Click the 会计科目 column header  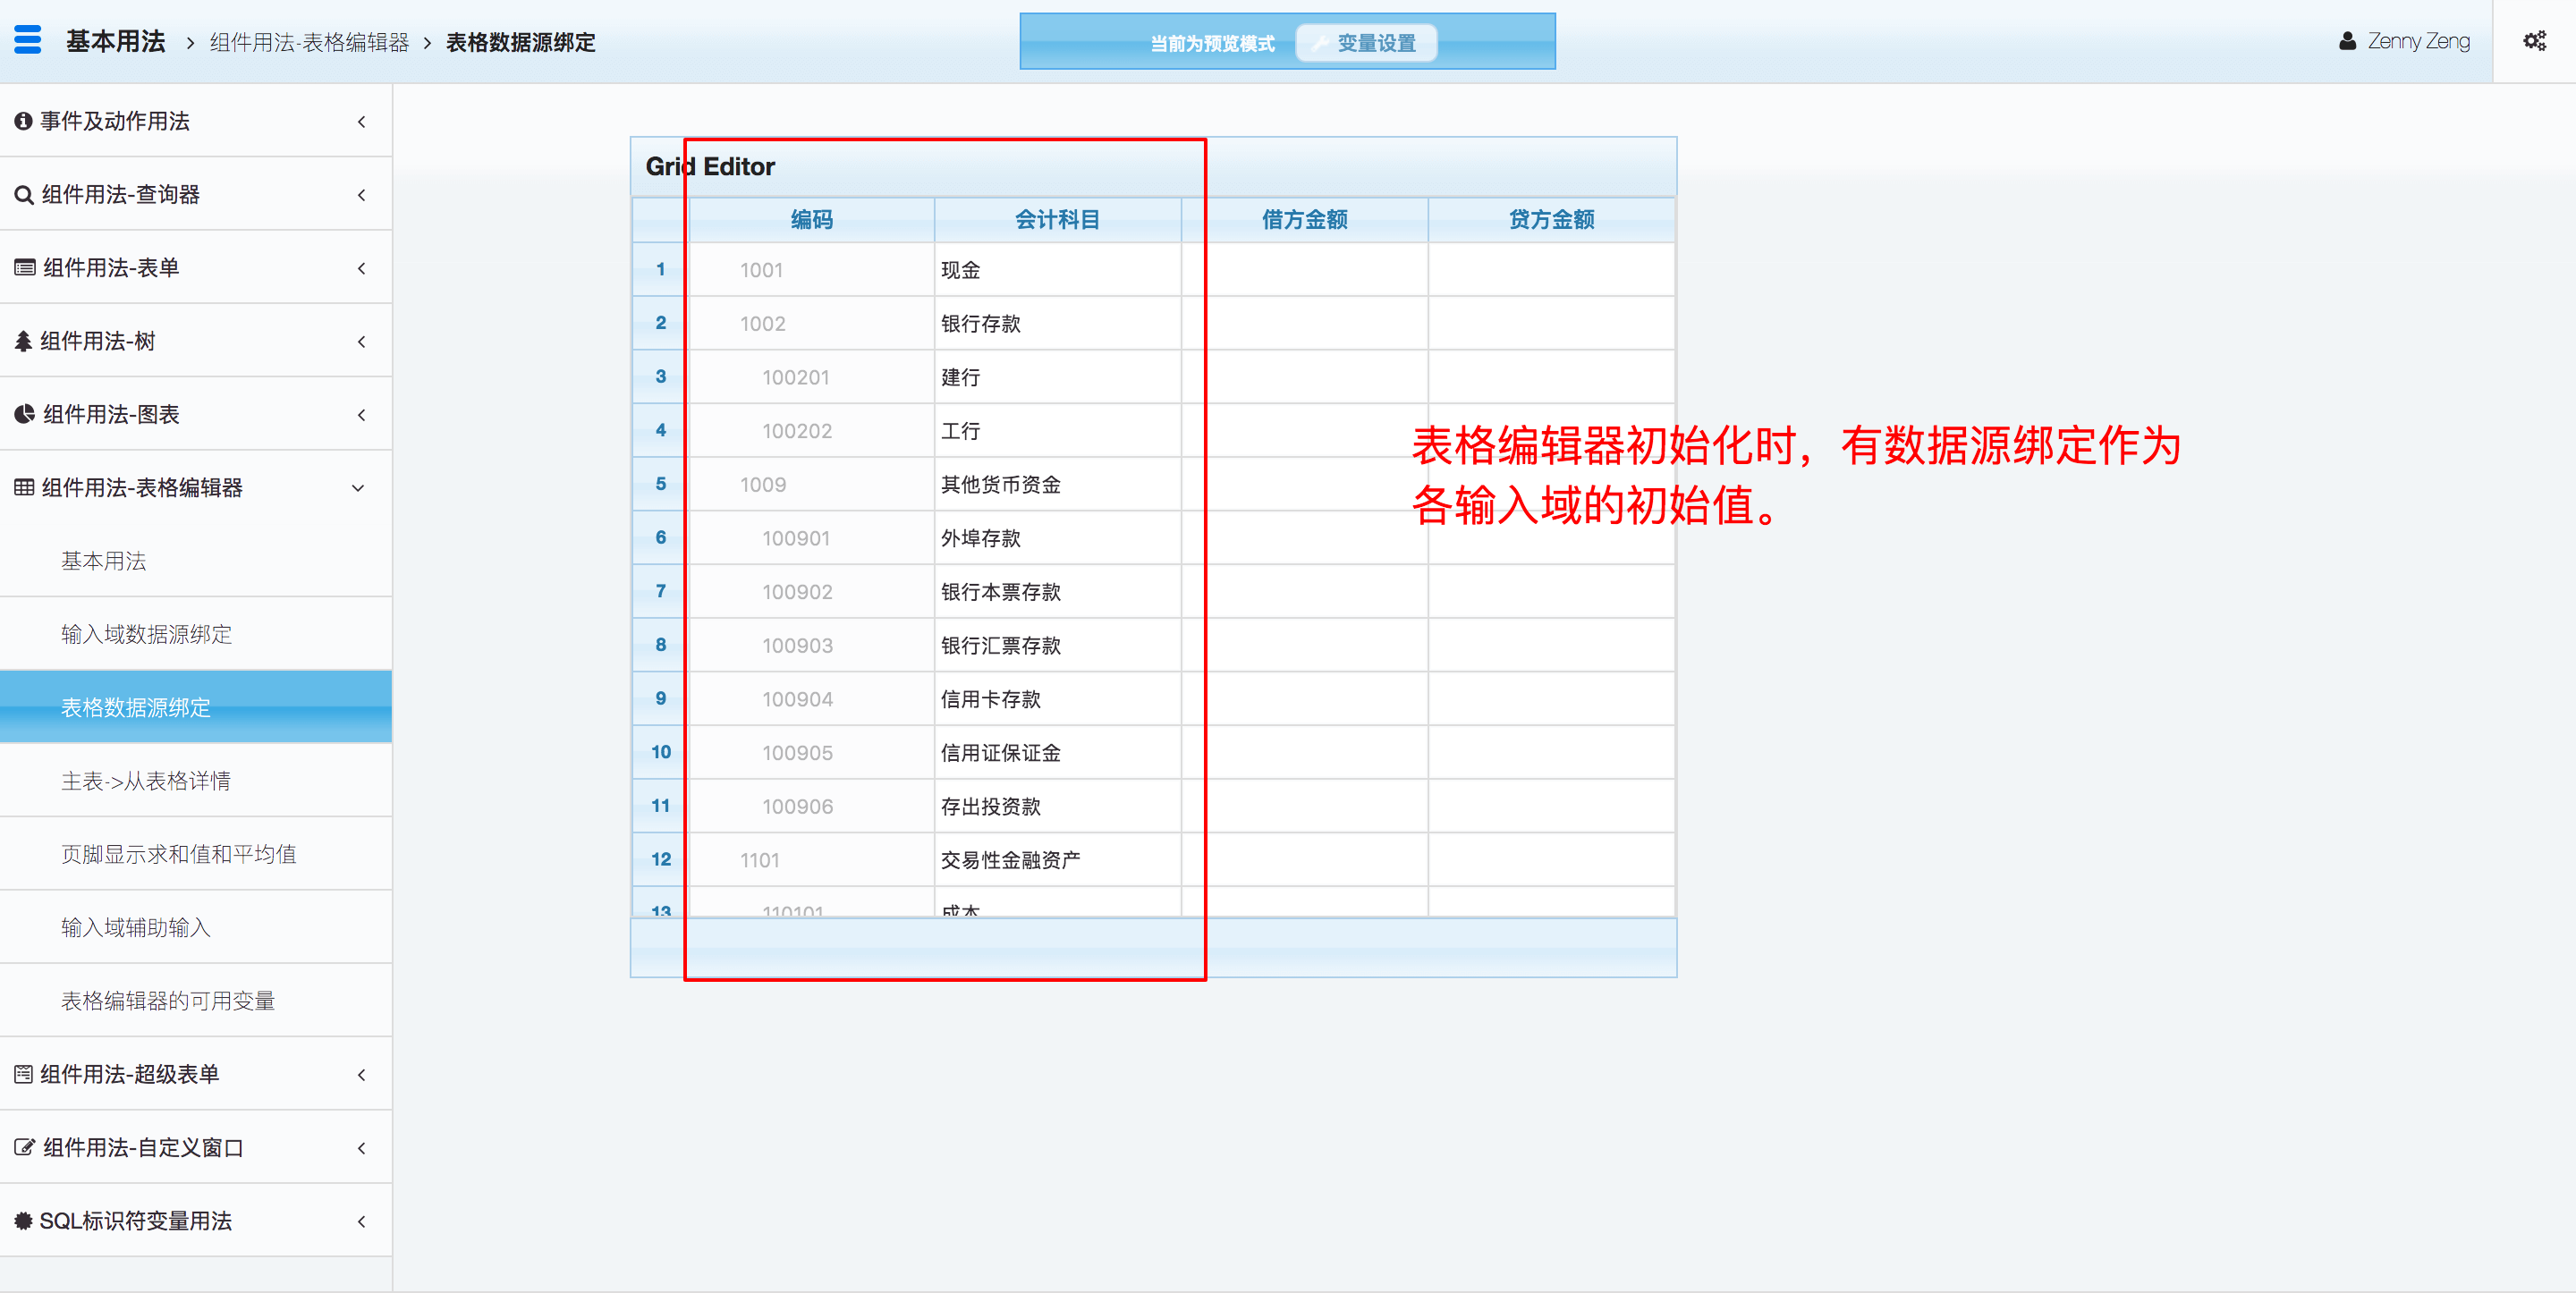[1057, 220]
